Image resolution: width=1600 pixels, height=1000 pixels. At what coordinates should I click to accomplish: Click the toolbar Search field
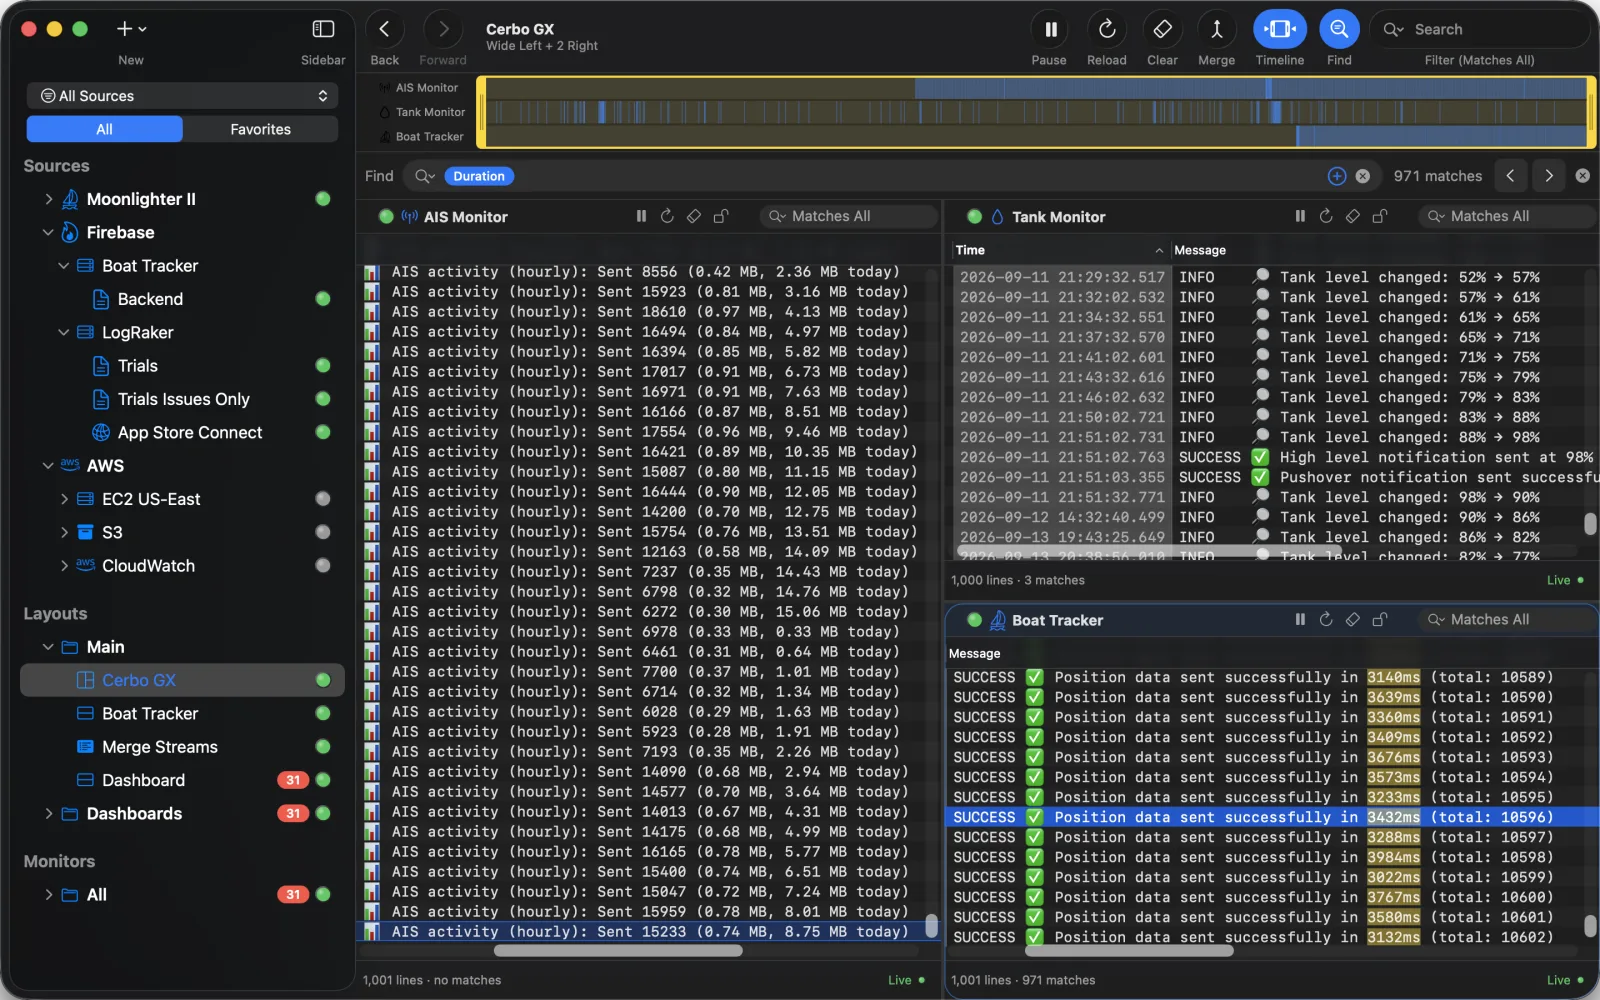1480,30
